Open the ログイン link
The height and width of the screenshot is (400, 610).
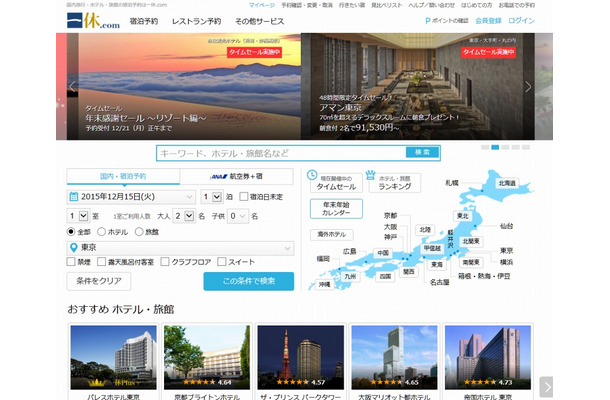point(521,21)
